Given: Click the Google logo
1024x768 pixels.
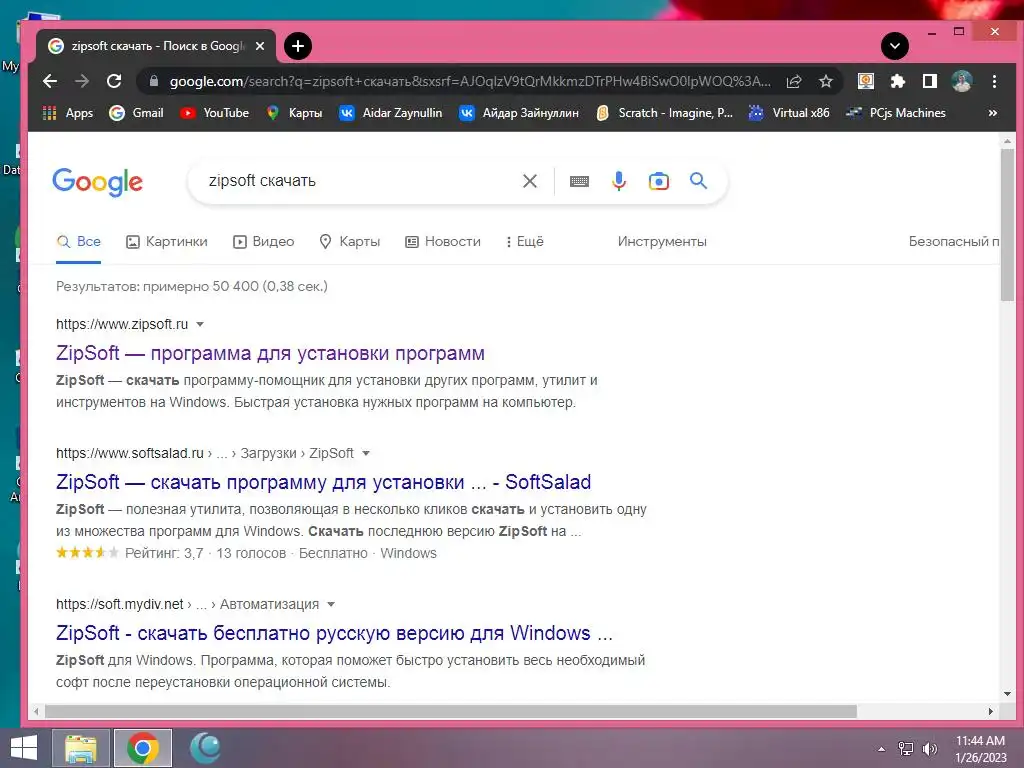Looking at the screenshot, I should coord(97,182).
